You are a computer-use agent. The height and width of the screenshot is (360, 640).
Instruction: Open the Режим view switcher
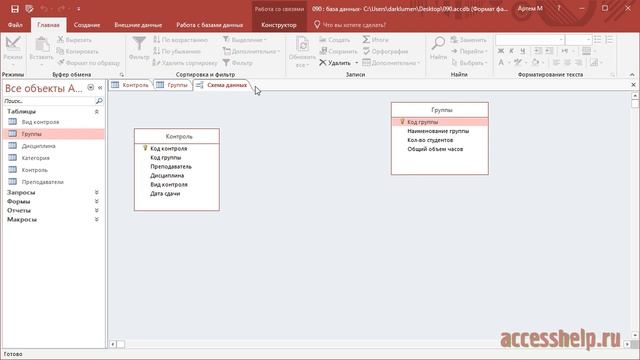pos(13,52)
